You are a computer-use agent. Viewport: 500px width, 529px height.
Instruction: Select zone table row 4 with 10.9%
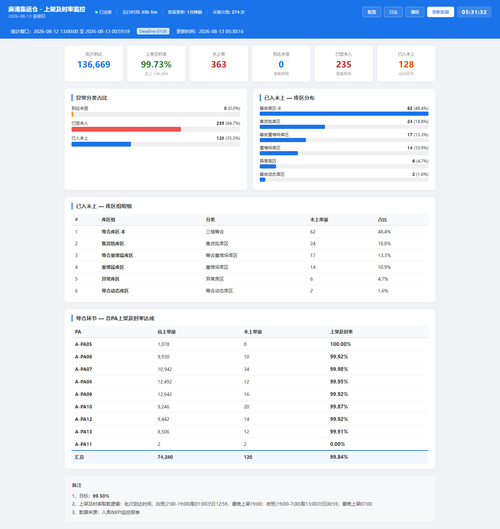point(250,267)
